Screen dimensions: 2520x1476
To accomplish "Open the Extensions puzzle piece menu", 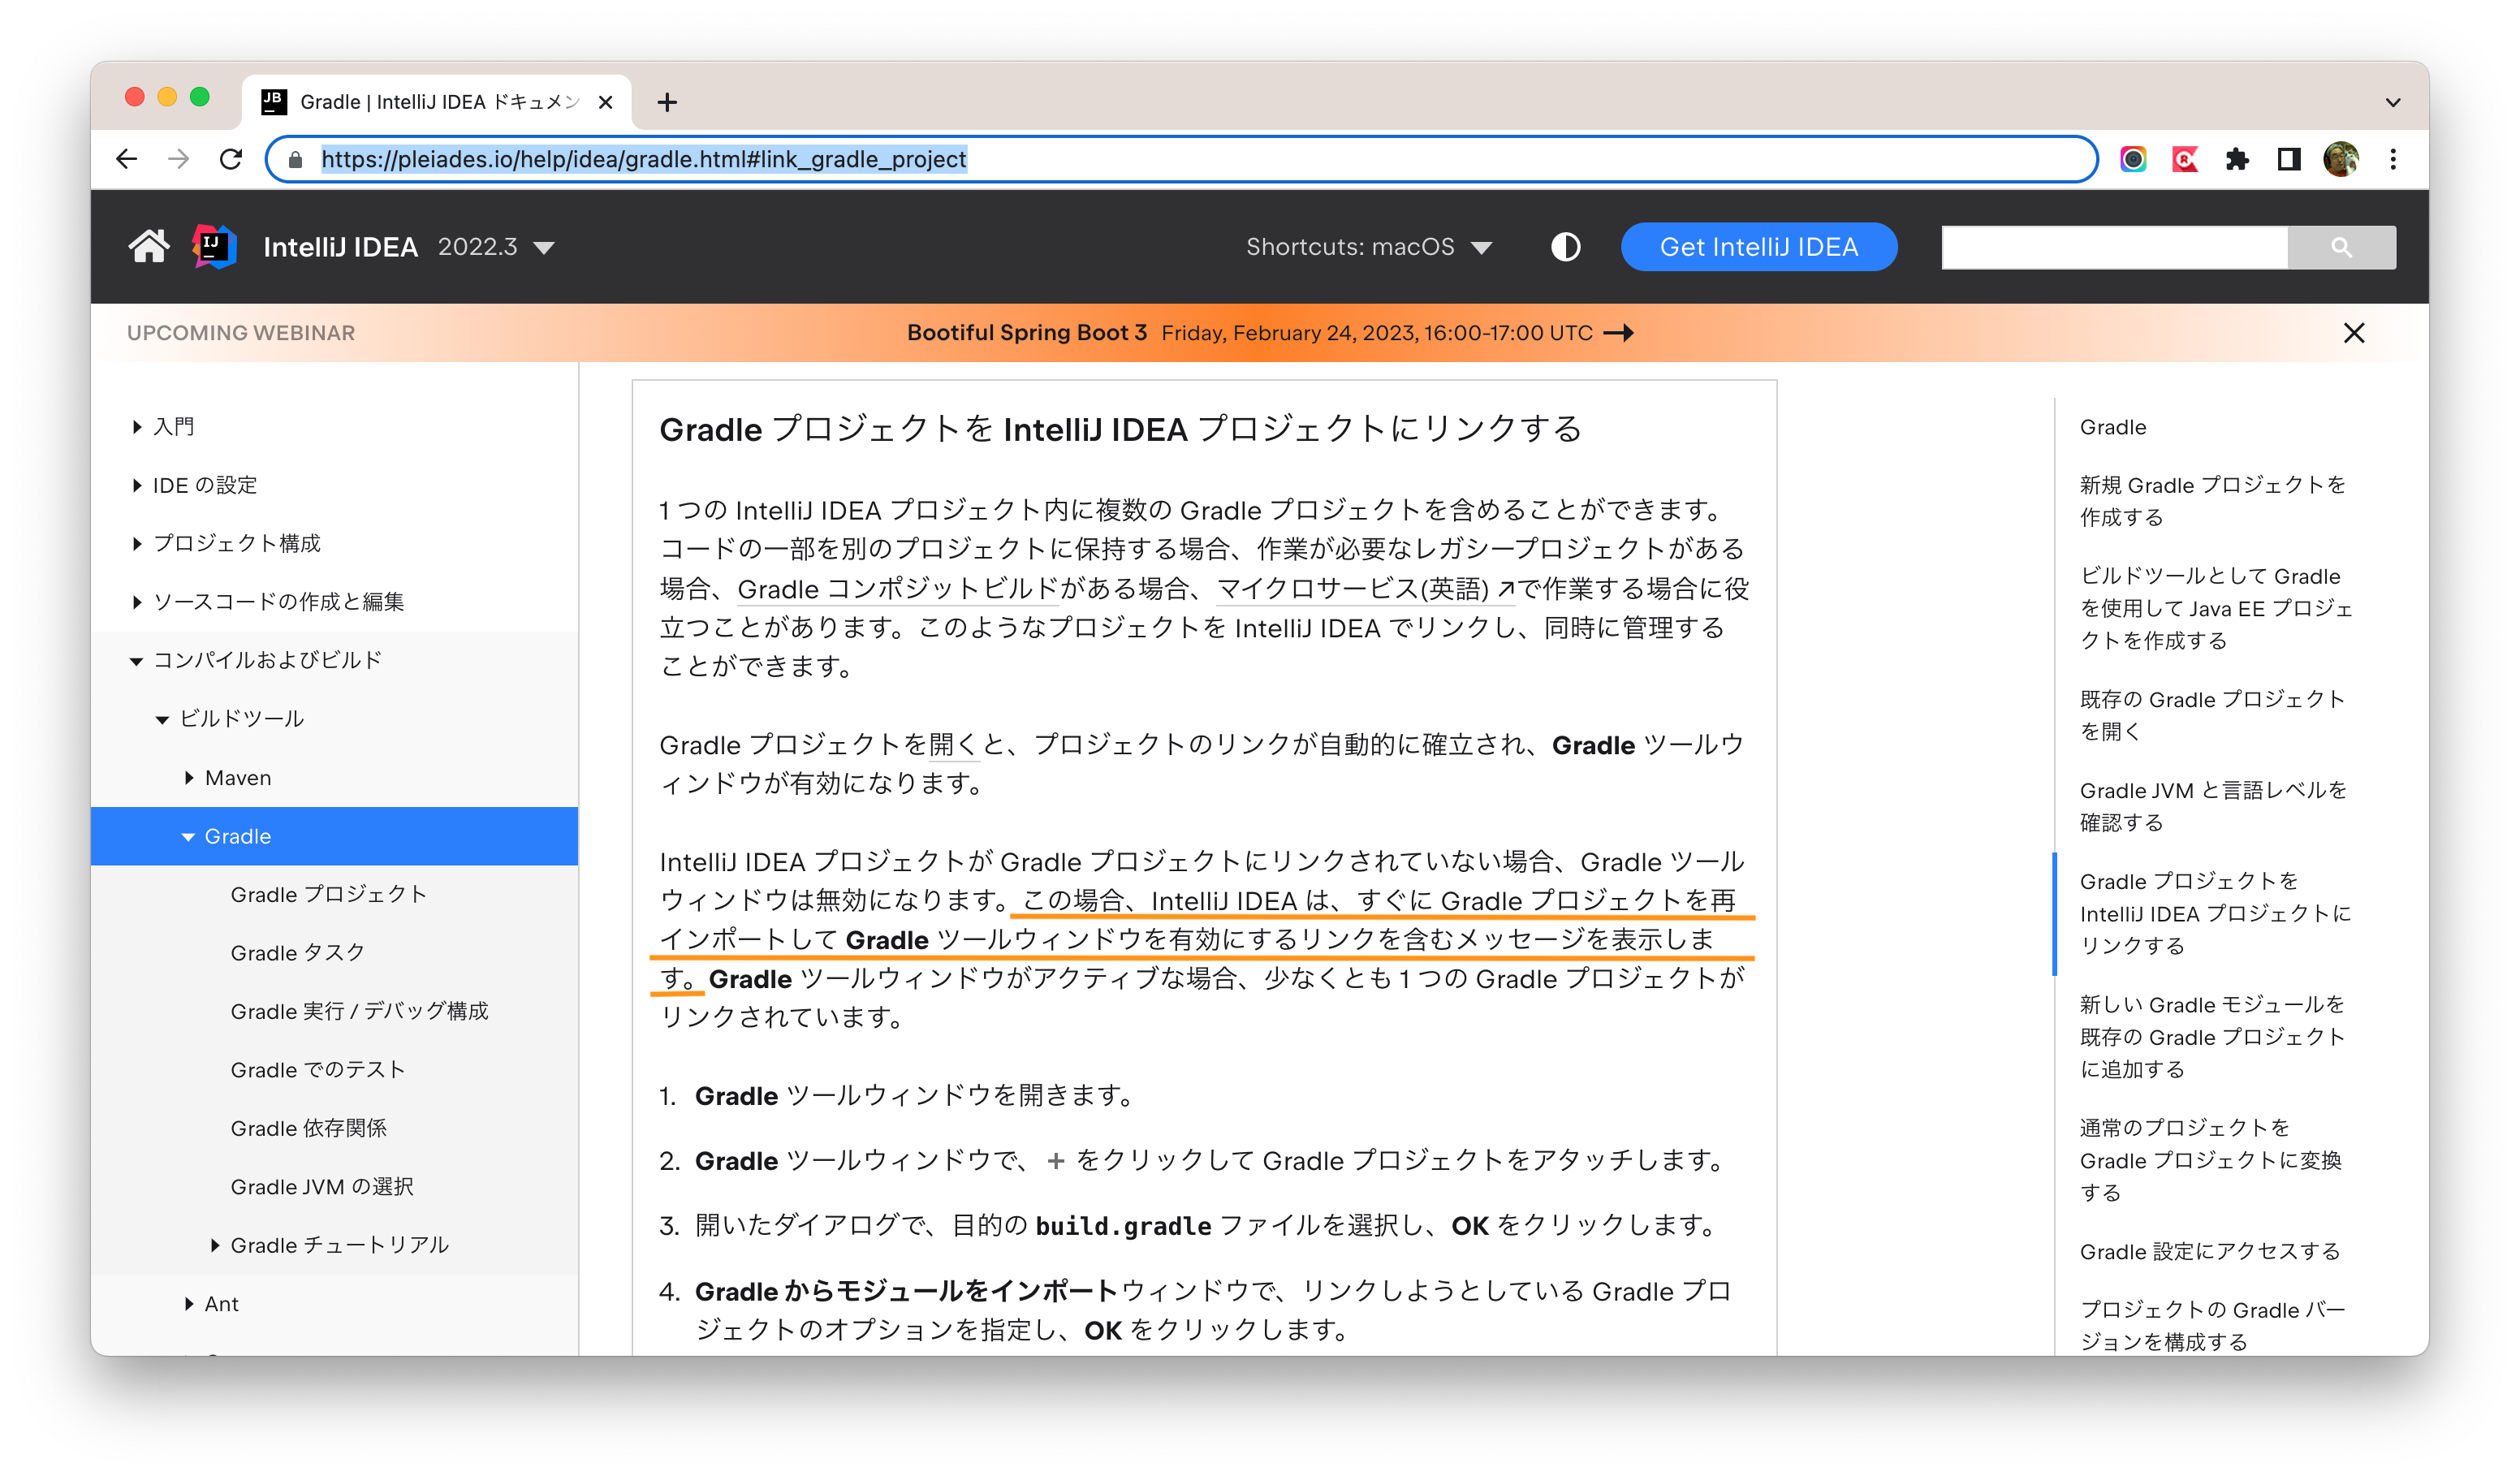I will [x=2237, y=159].
